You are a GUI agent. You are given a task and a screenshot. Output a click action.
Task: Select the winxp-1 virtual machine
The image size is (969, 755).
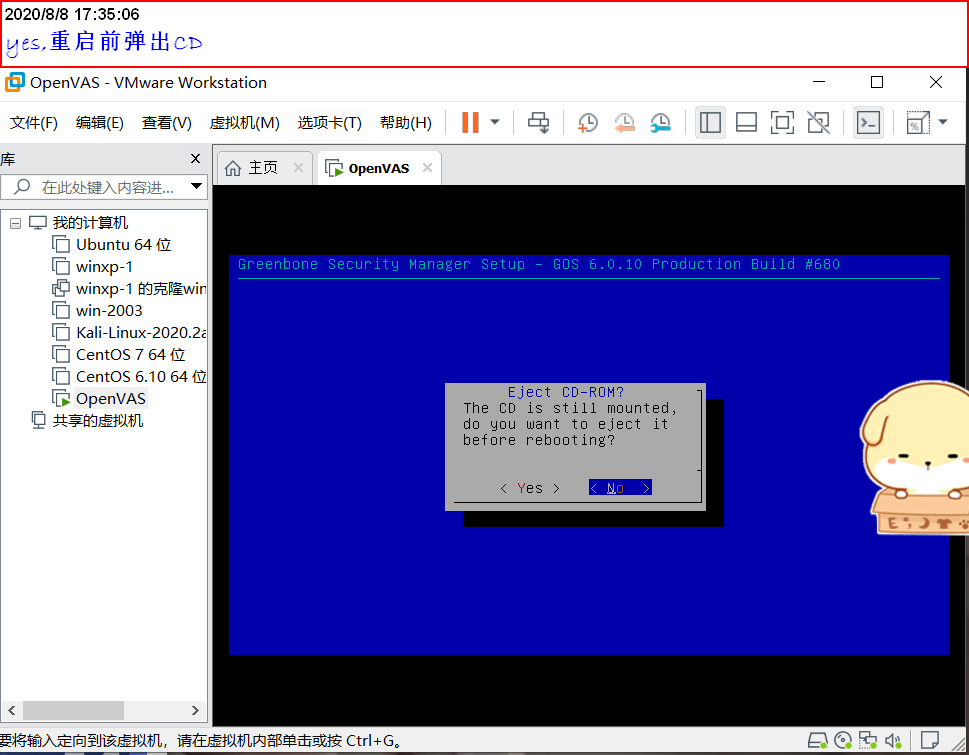point(104,267)
